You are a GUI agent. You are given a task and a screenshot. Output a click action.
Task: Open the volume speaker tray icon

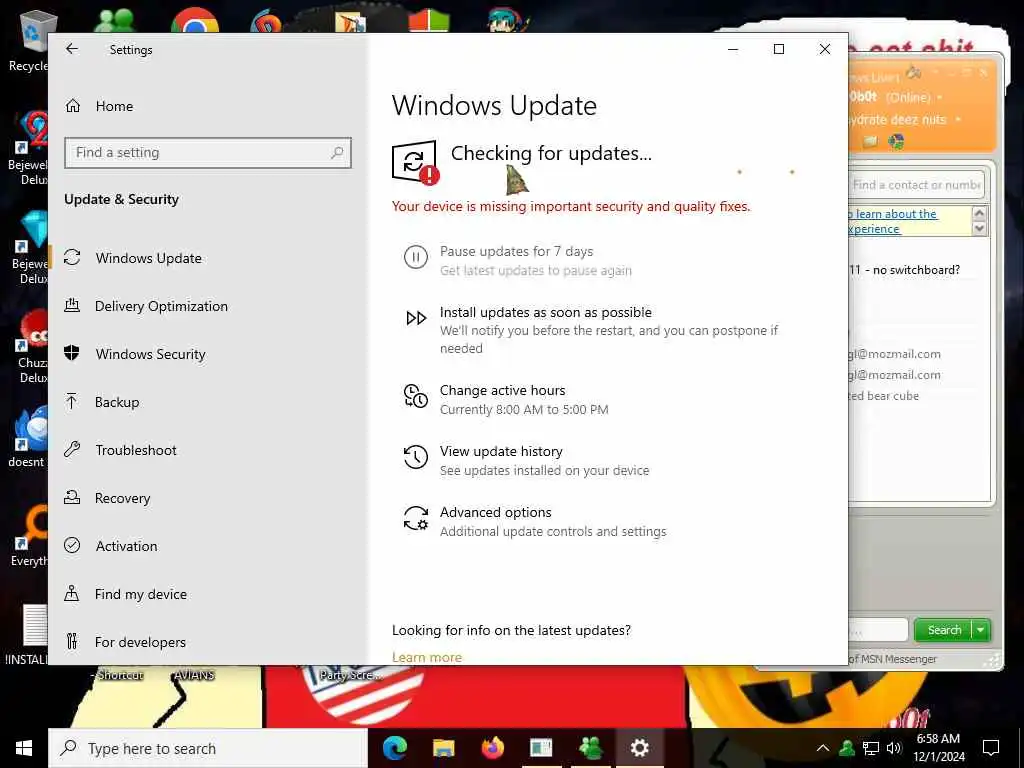(x=894, y=748)
